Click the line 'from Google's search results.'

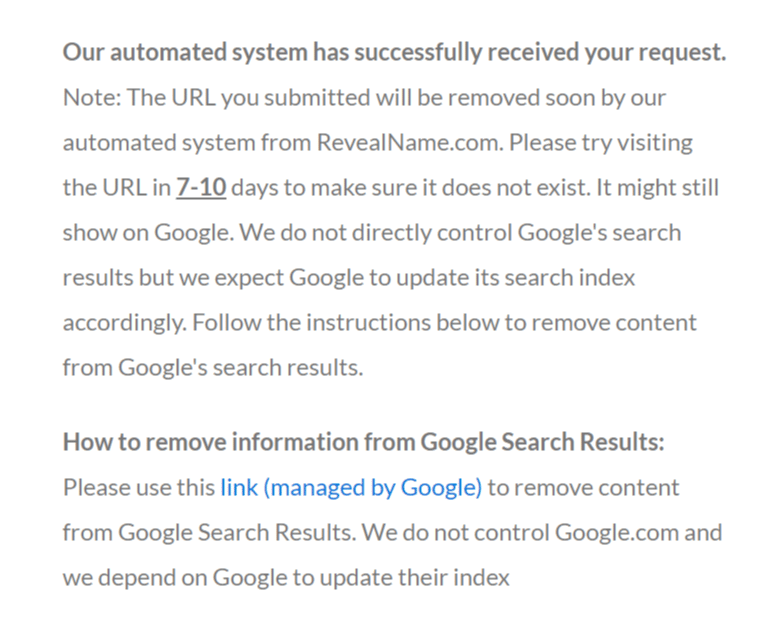click(213, 367)
